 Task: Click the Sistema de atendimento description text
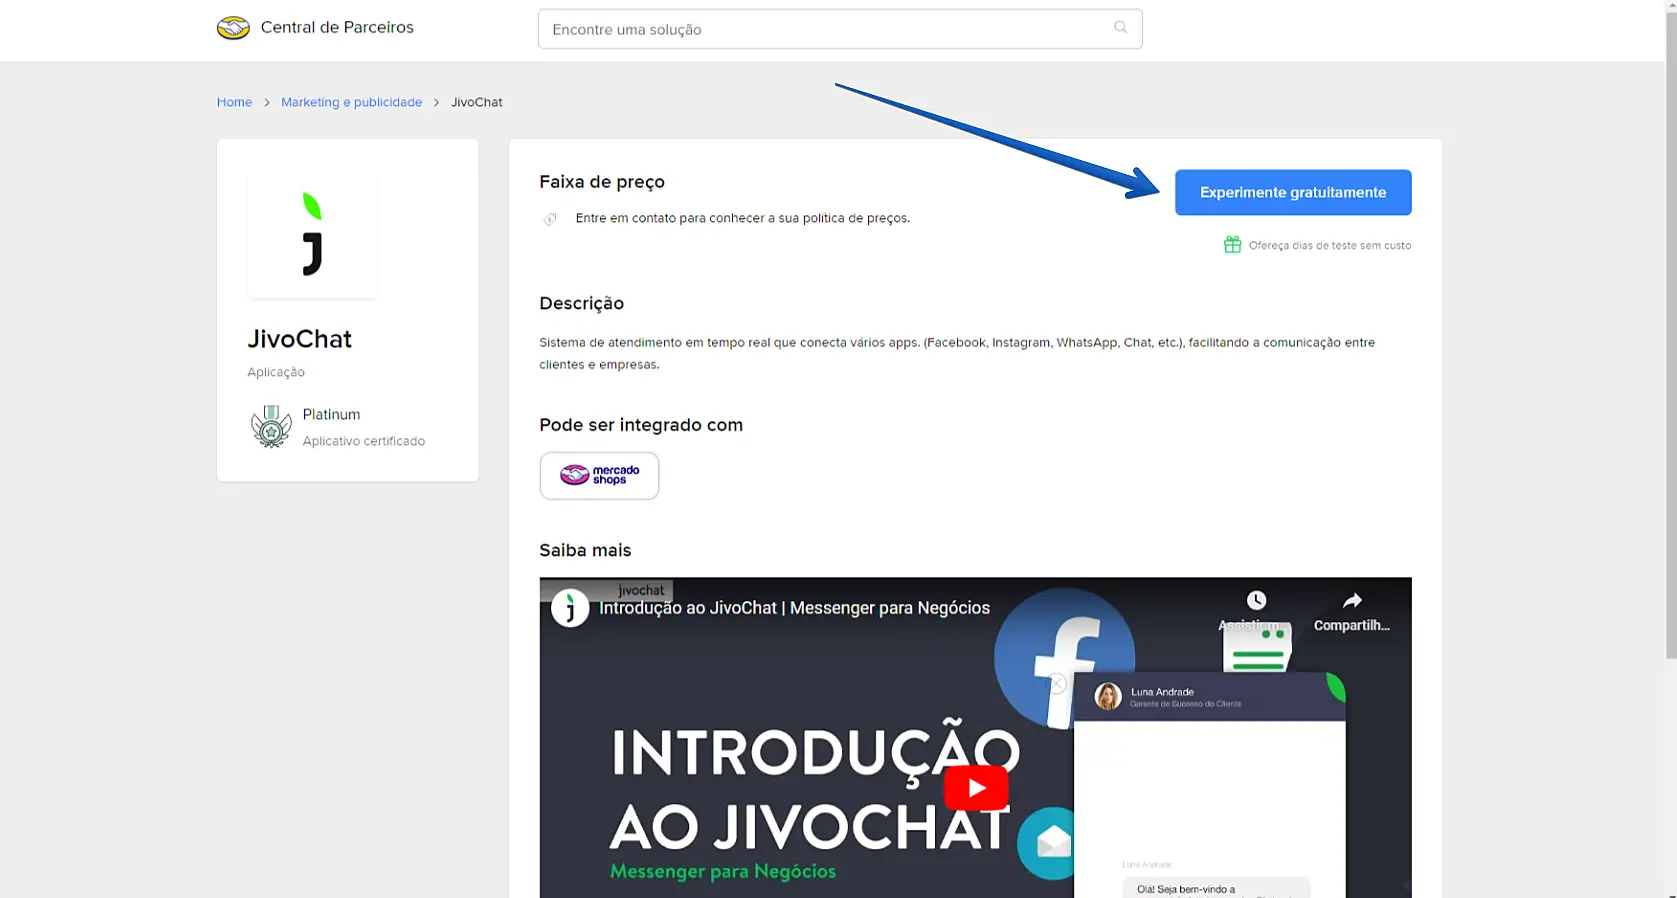957,353
